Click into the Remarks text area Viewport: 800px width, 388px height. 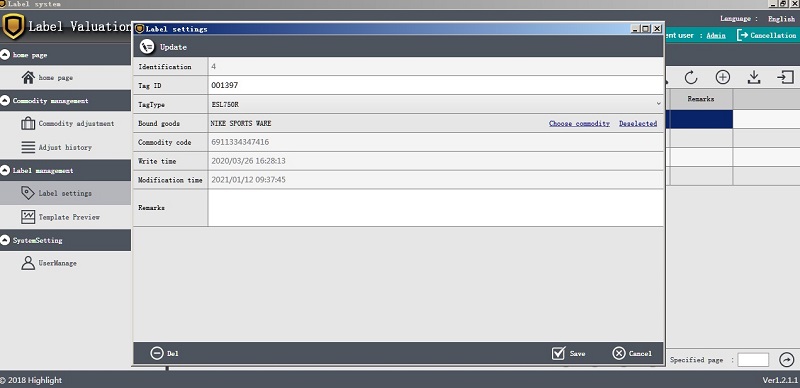[x=435, y=208]
